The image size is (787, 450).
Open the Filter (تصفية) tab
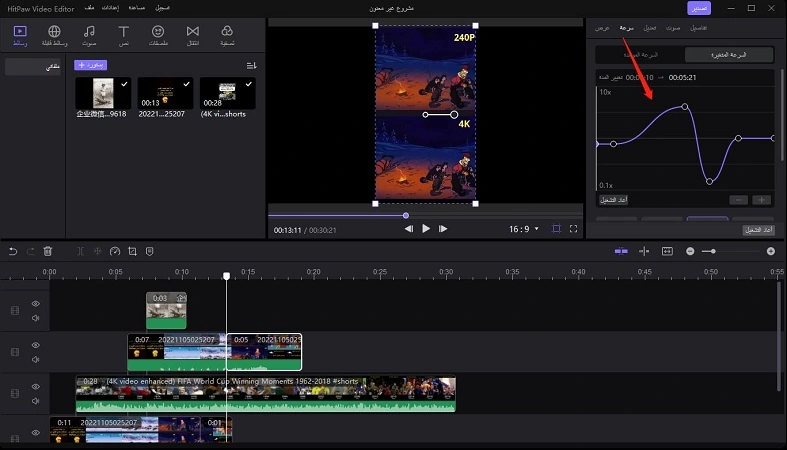[x=227, y=36]
